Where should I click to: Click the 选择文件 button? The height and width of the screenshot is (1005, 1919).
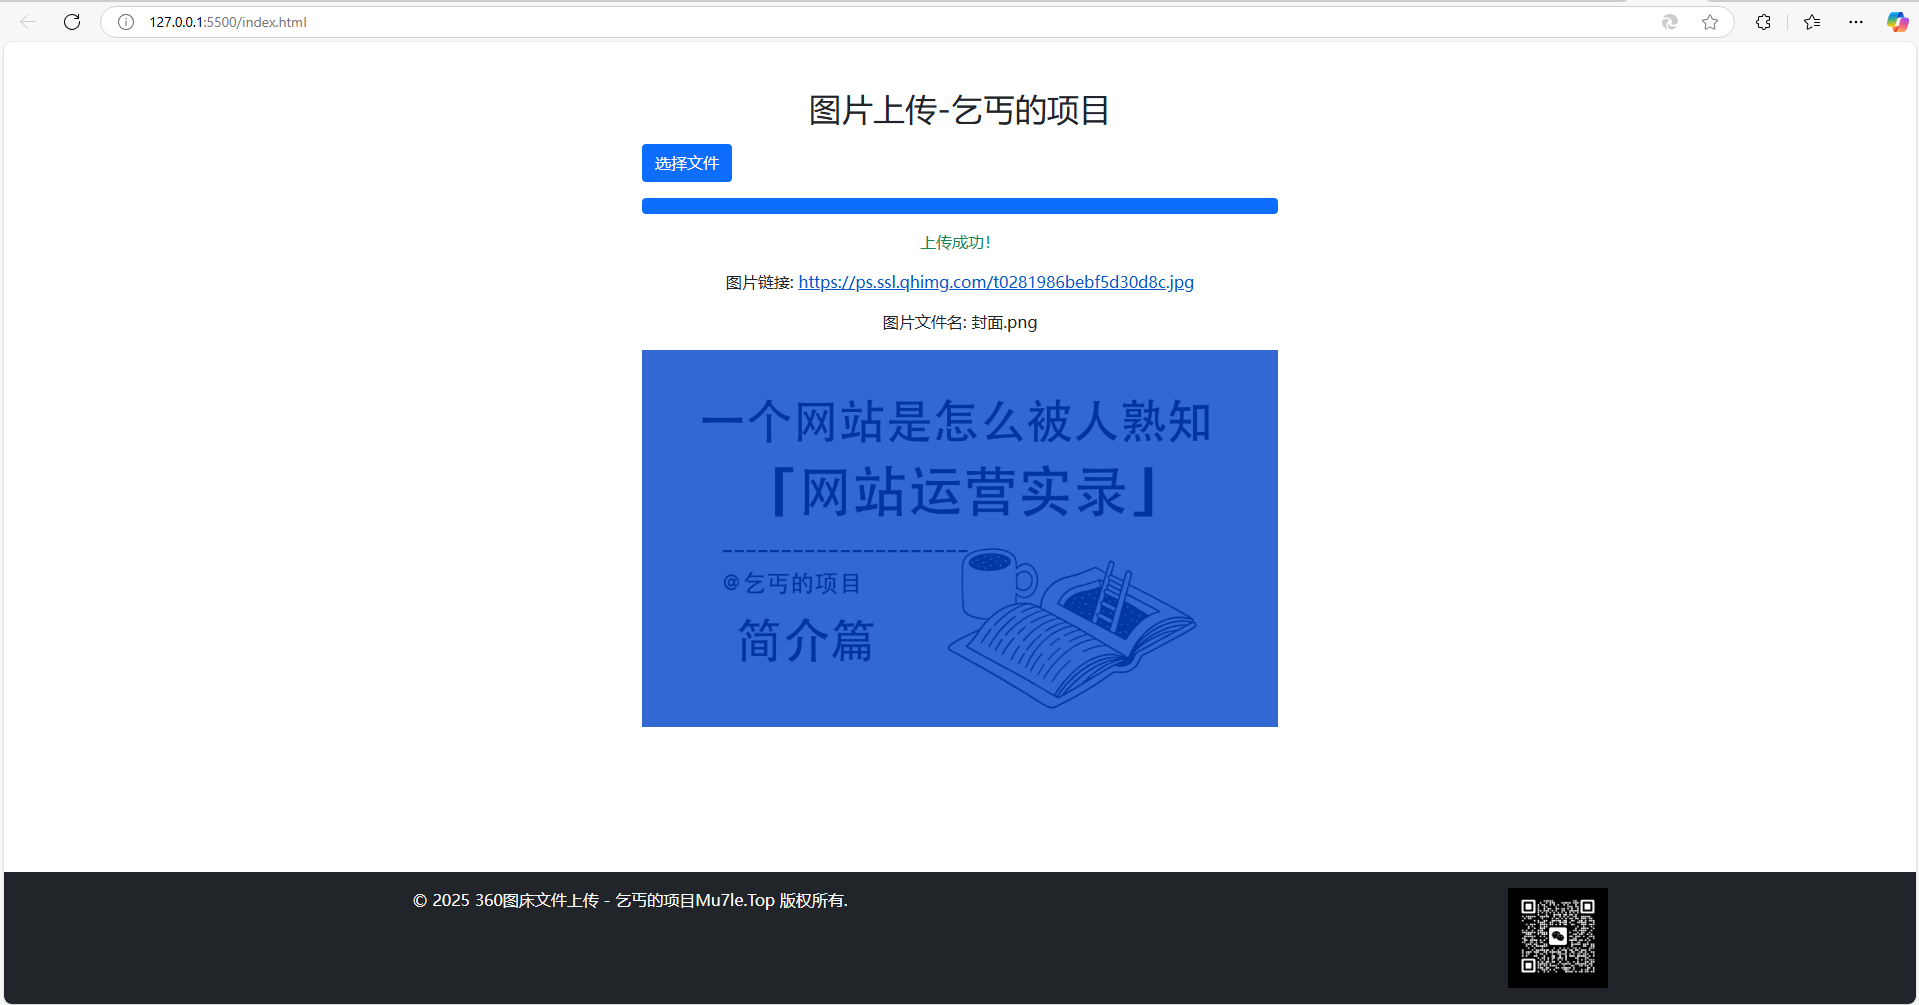[686, 163]
